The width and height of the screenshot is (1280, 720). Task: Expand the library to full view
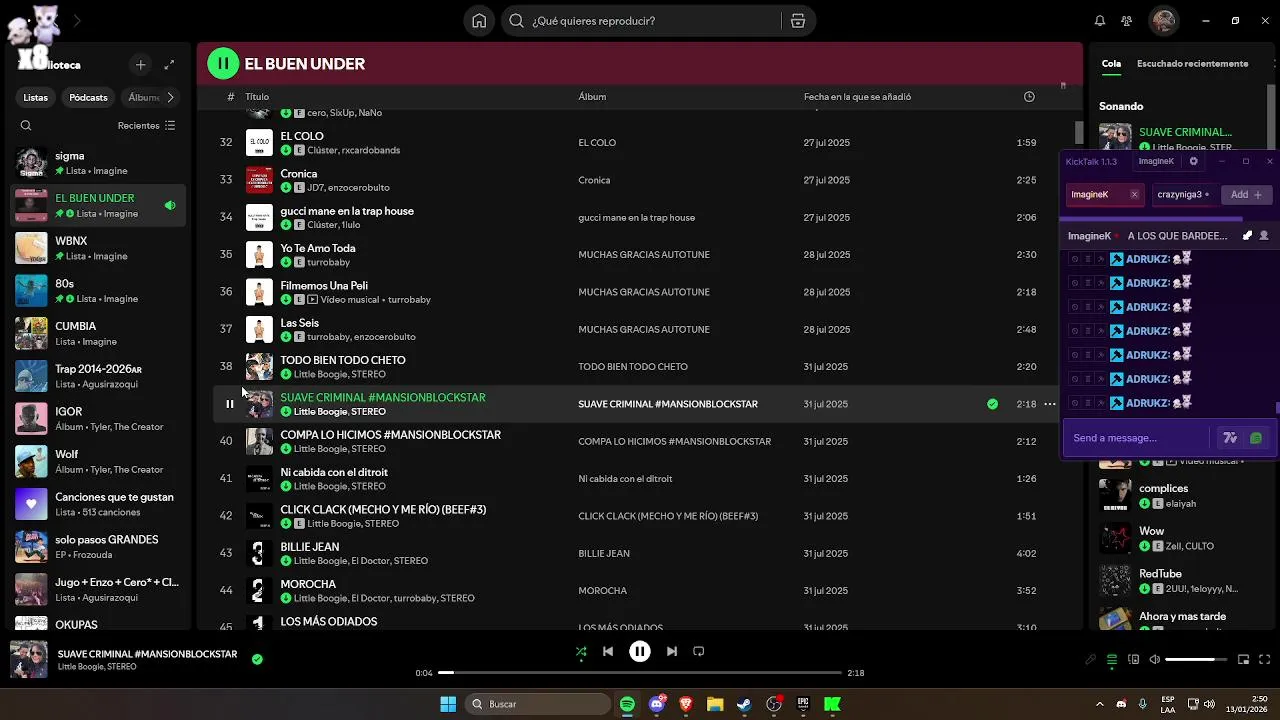pyautogui.click(x=169, y=65)
